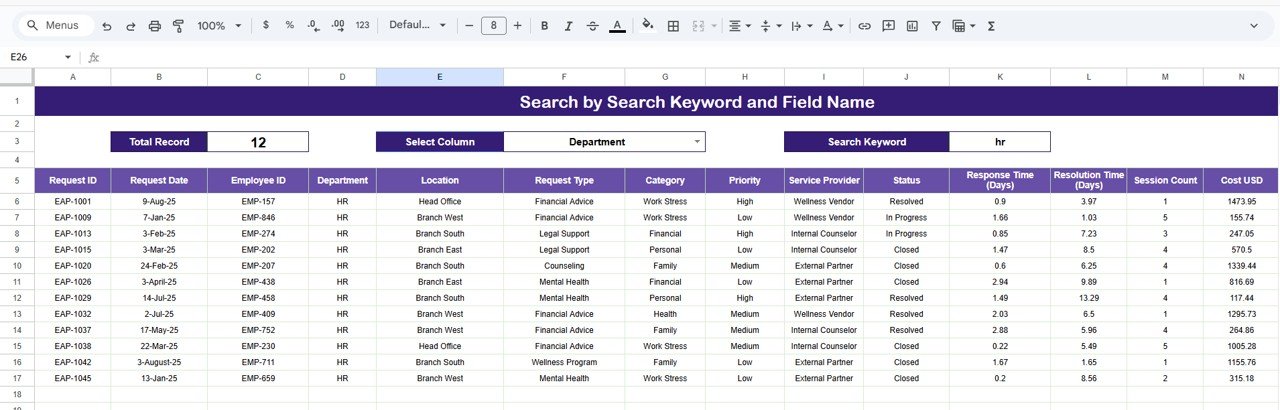Open the Fill color picker
Screen dimensions: 1280x410
(647, 26)
